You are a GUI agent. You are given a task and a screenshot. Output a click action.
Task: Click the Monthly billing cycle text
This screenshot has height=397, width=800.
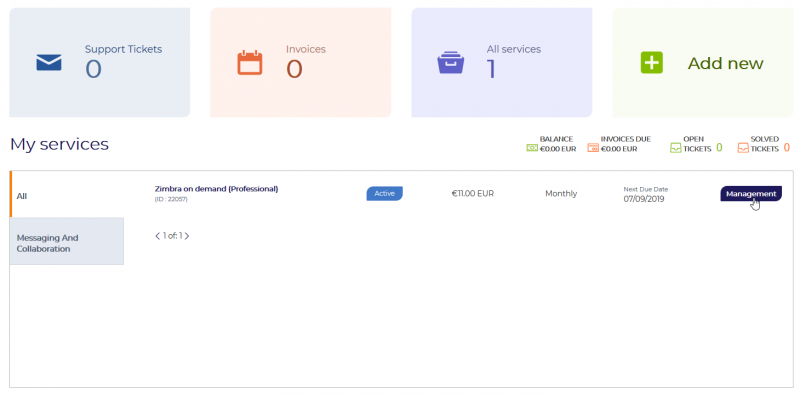(x=561, y=193)
